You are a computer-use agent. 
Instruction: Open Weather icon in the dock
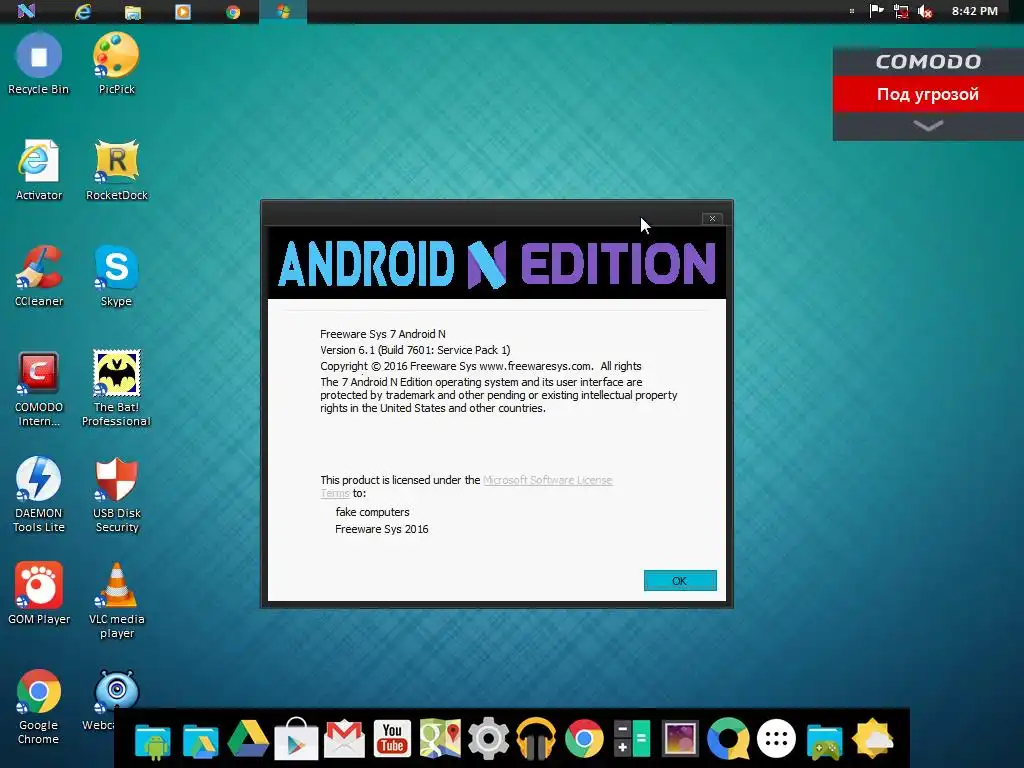coord(873,739)
